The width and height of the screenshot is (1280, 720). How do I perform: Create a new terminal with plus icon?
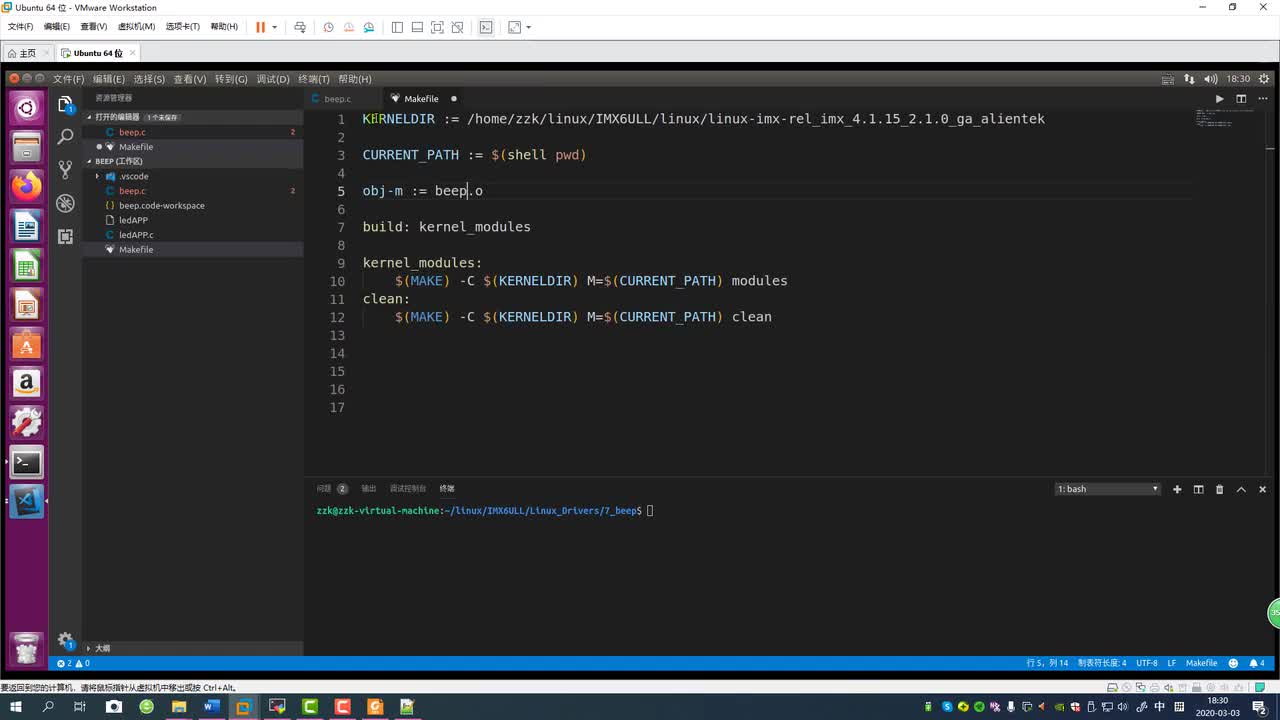coord(1177,489)
